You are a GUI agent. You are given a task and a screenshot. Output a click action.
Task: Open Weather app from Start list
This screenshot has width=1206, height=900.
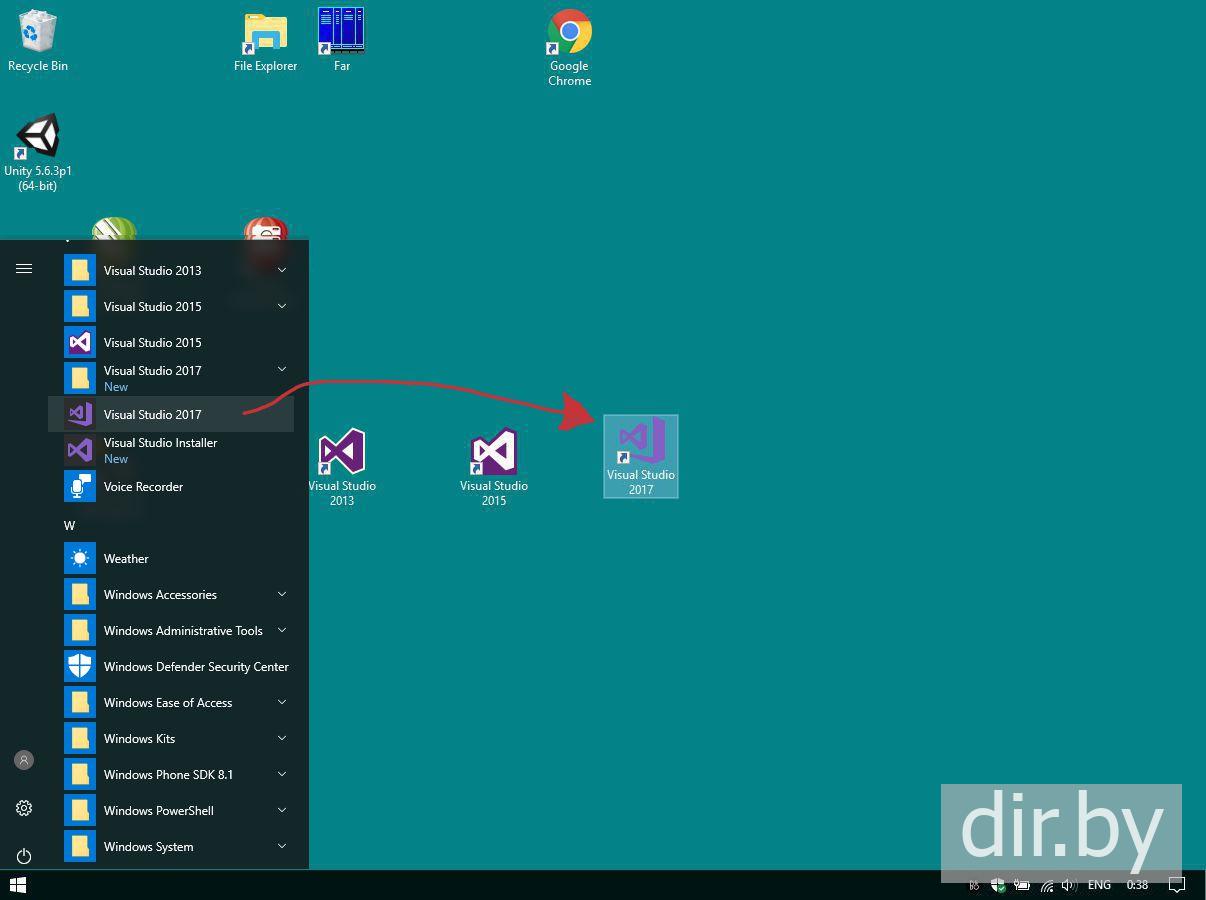coord(171,558)
